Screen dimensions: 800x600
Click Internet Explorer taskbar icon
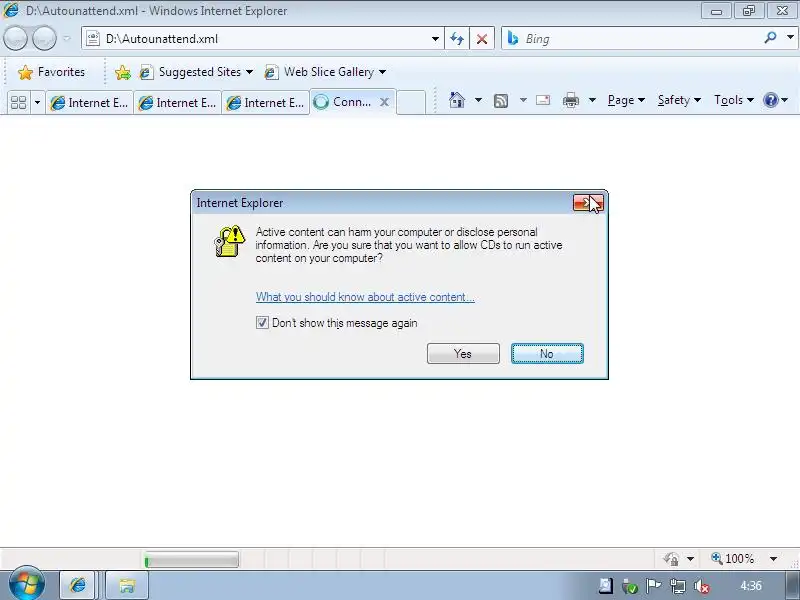(78, 585)
